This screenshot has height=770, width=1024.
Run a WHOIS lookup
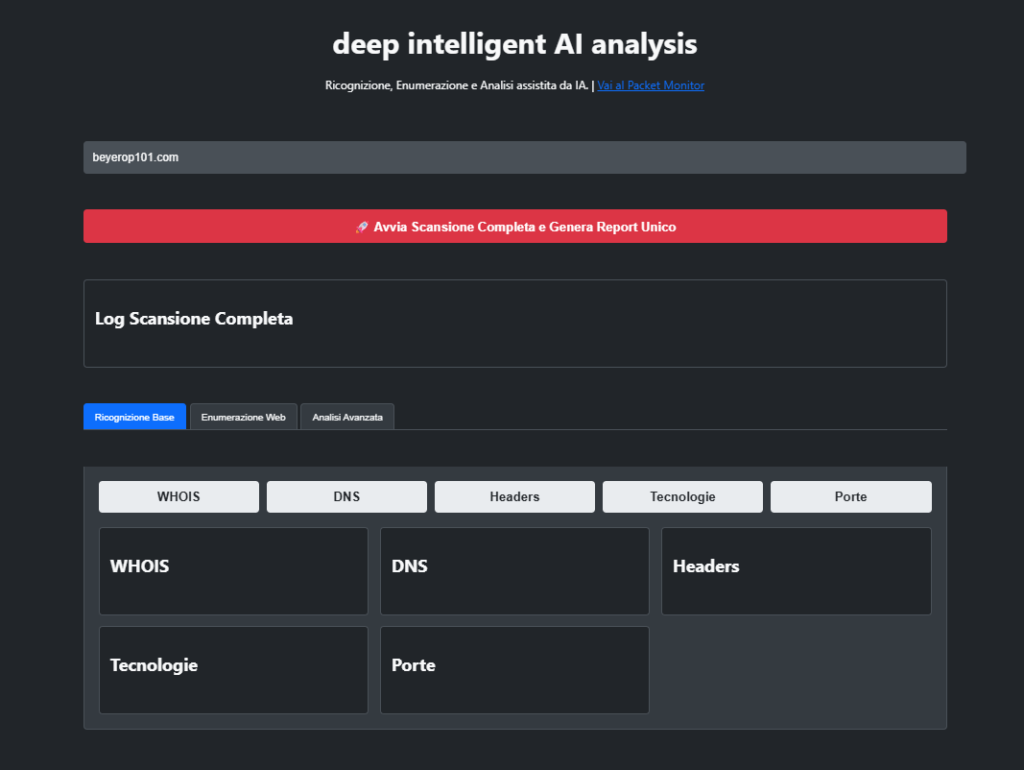click(178, 496)
